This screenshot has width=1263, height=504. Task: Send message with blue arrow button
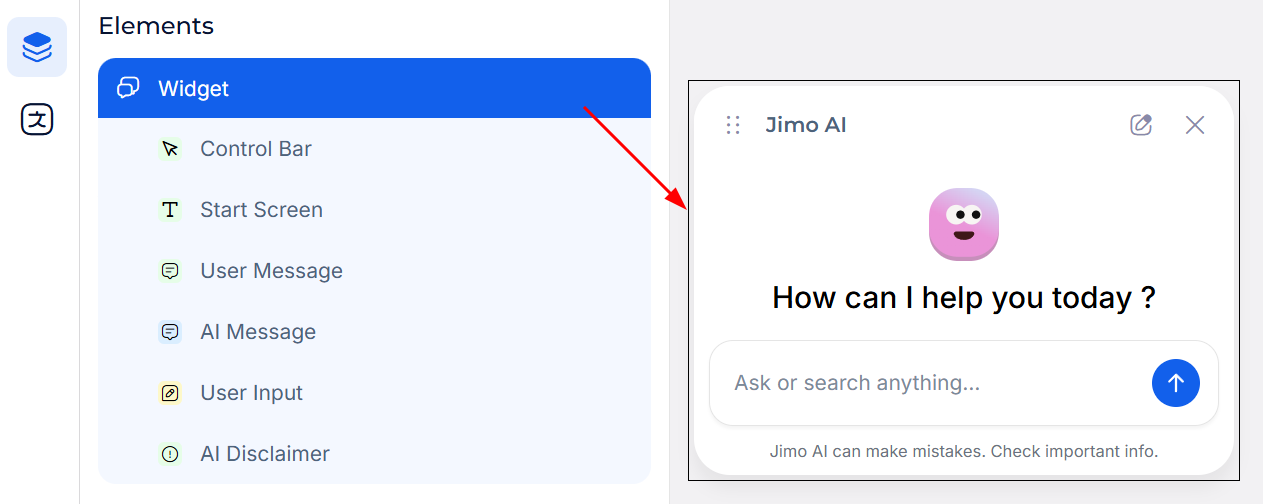pos(1175,383)
